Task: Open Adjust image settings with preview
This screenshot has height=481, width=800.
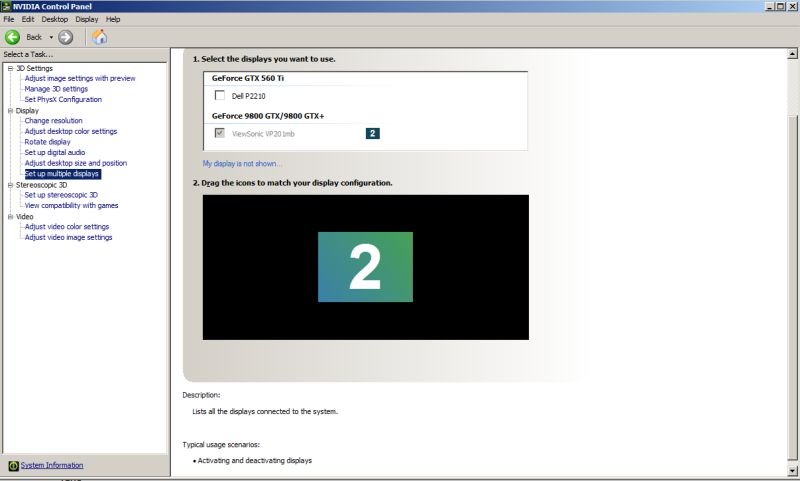Action: point(80,79)
